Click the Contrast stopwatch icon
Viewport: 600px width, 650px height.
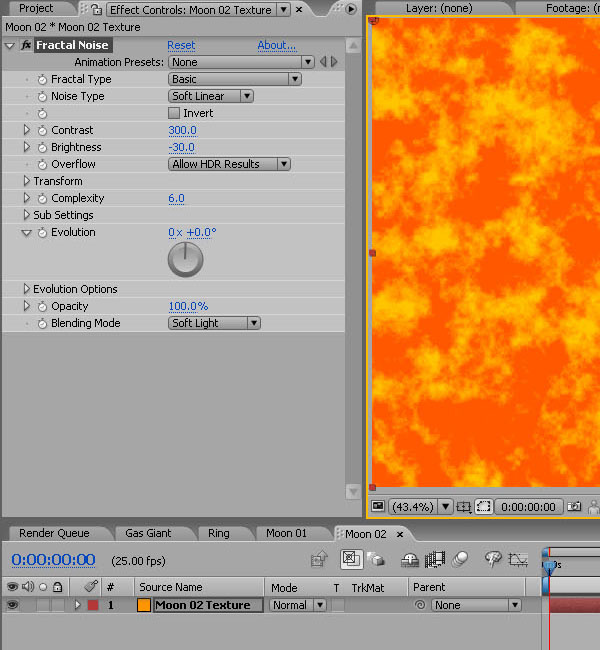tap(42, 130)
